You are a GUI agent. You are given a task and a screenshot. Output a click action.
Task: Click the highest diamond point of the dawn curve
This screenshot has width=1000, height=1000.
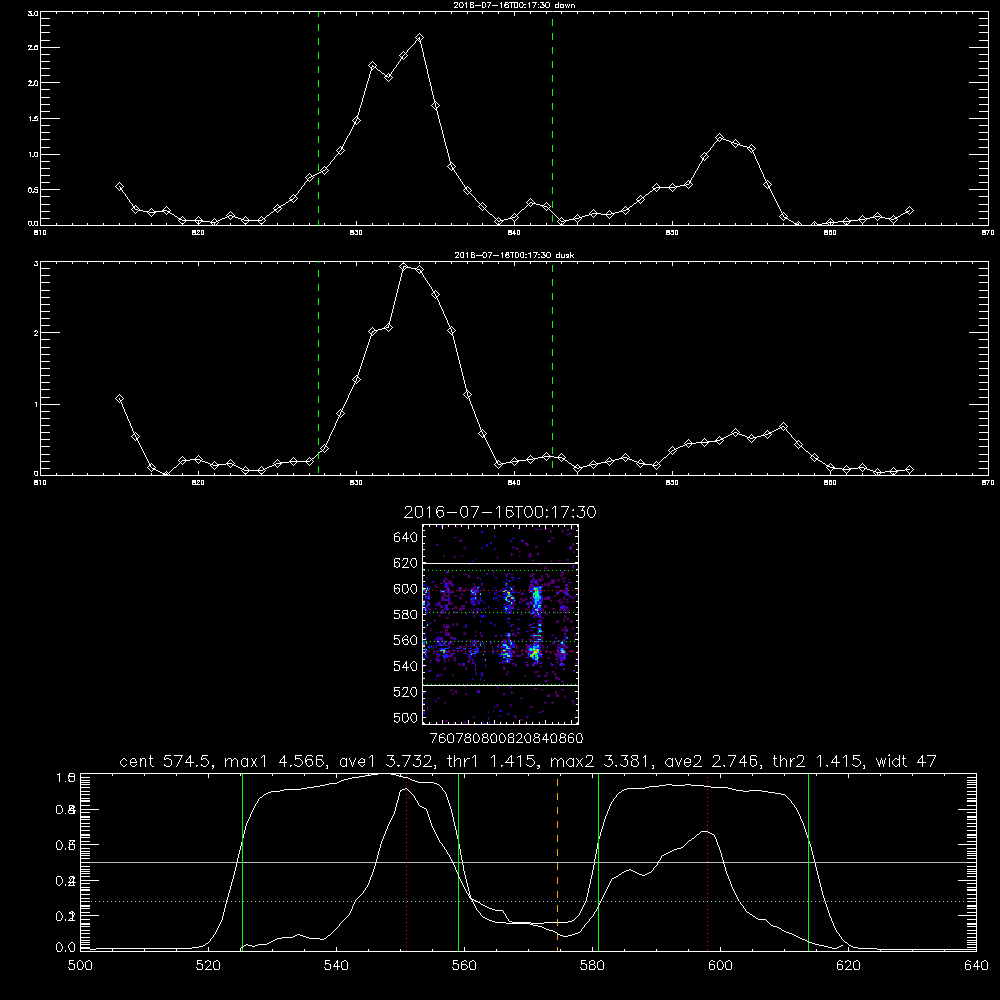[419, 38]
